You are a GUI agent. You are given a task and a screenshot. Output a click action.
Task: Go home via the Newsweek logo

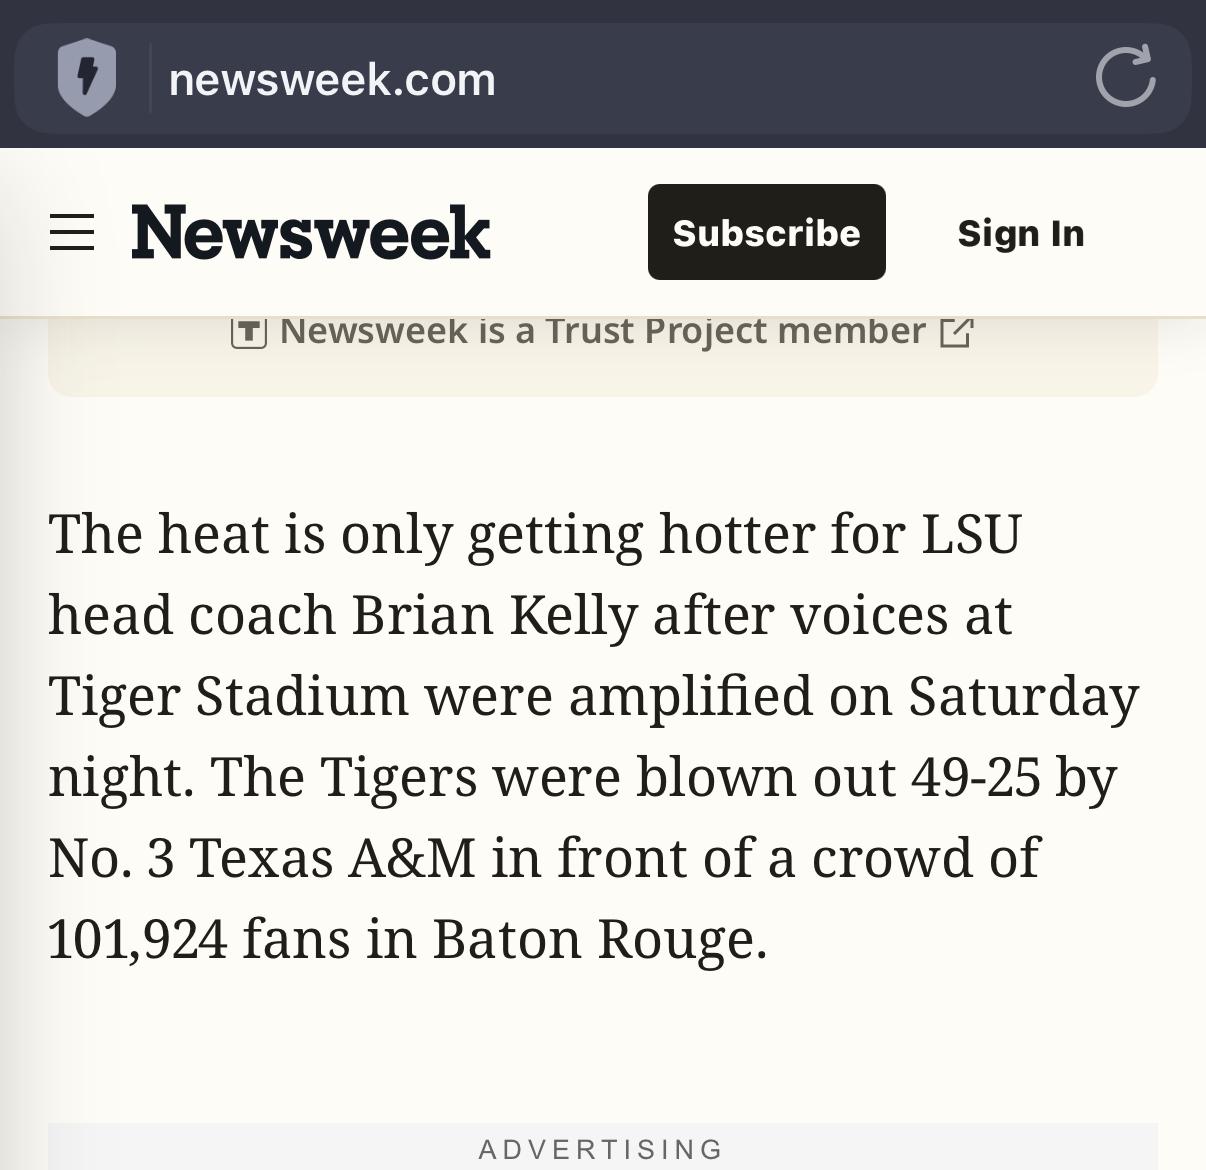[310, 232]
